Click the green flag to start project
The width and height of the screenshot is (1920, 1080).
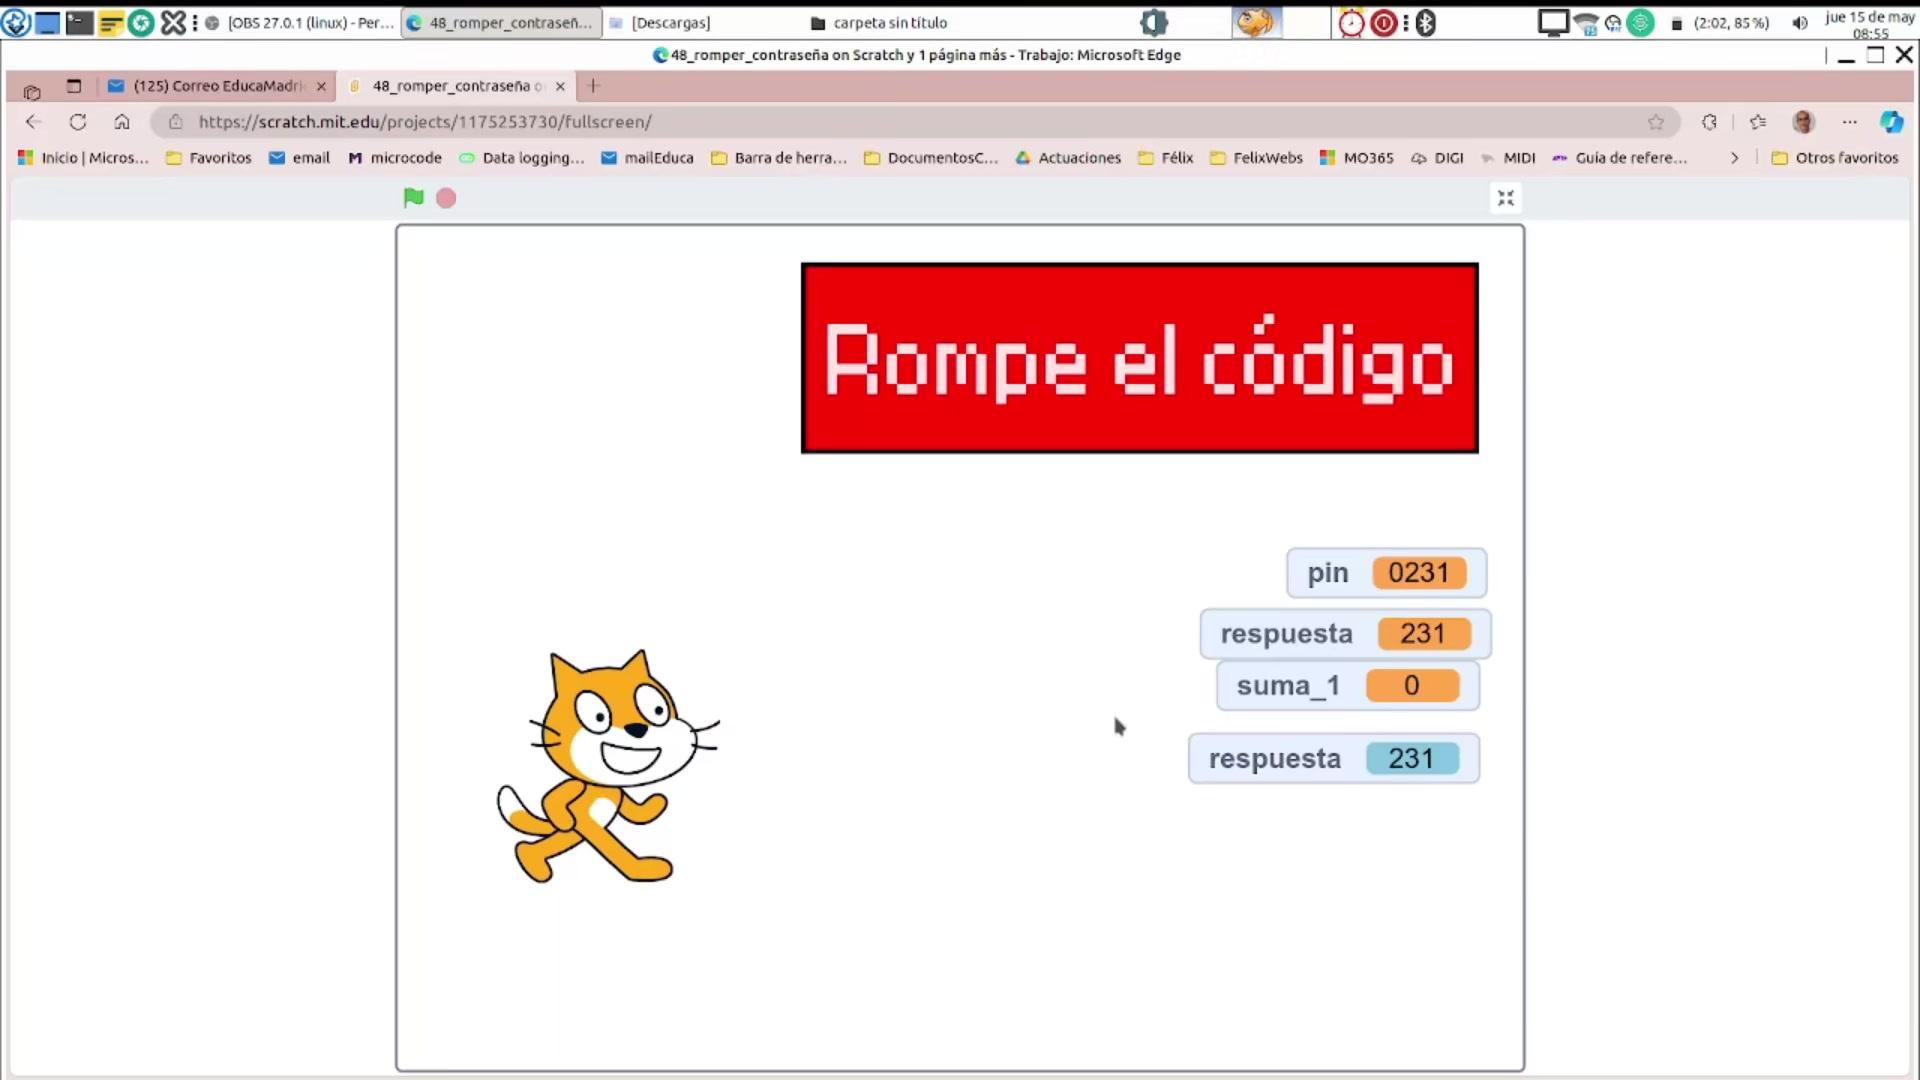(413, 198)
